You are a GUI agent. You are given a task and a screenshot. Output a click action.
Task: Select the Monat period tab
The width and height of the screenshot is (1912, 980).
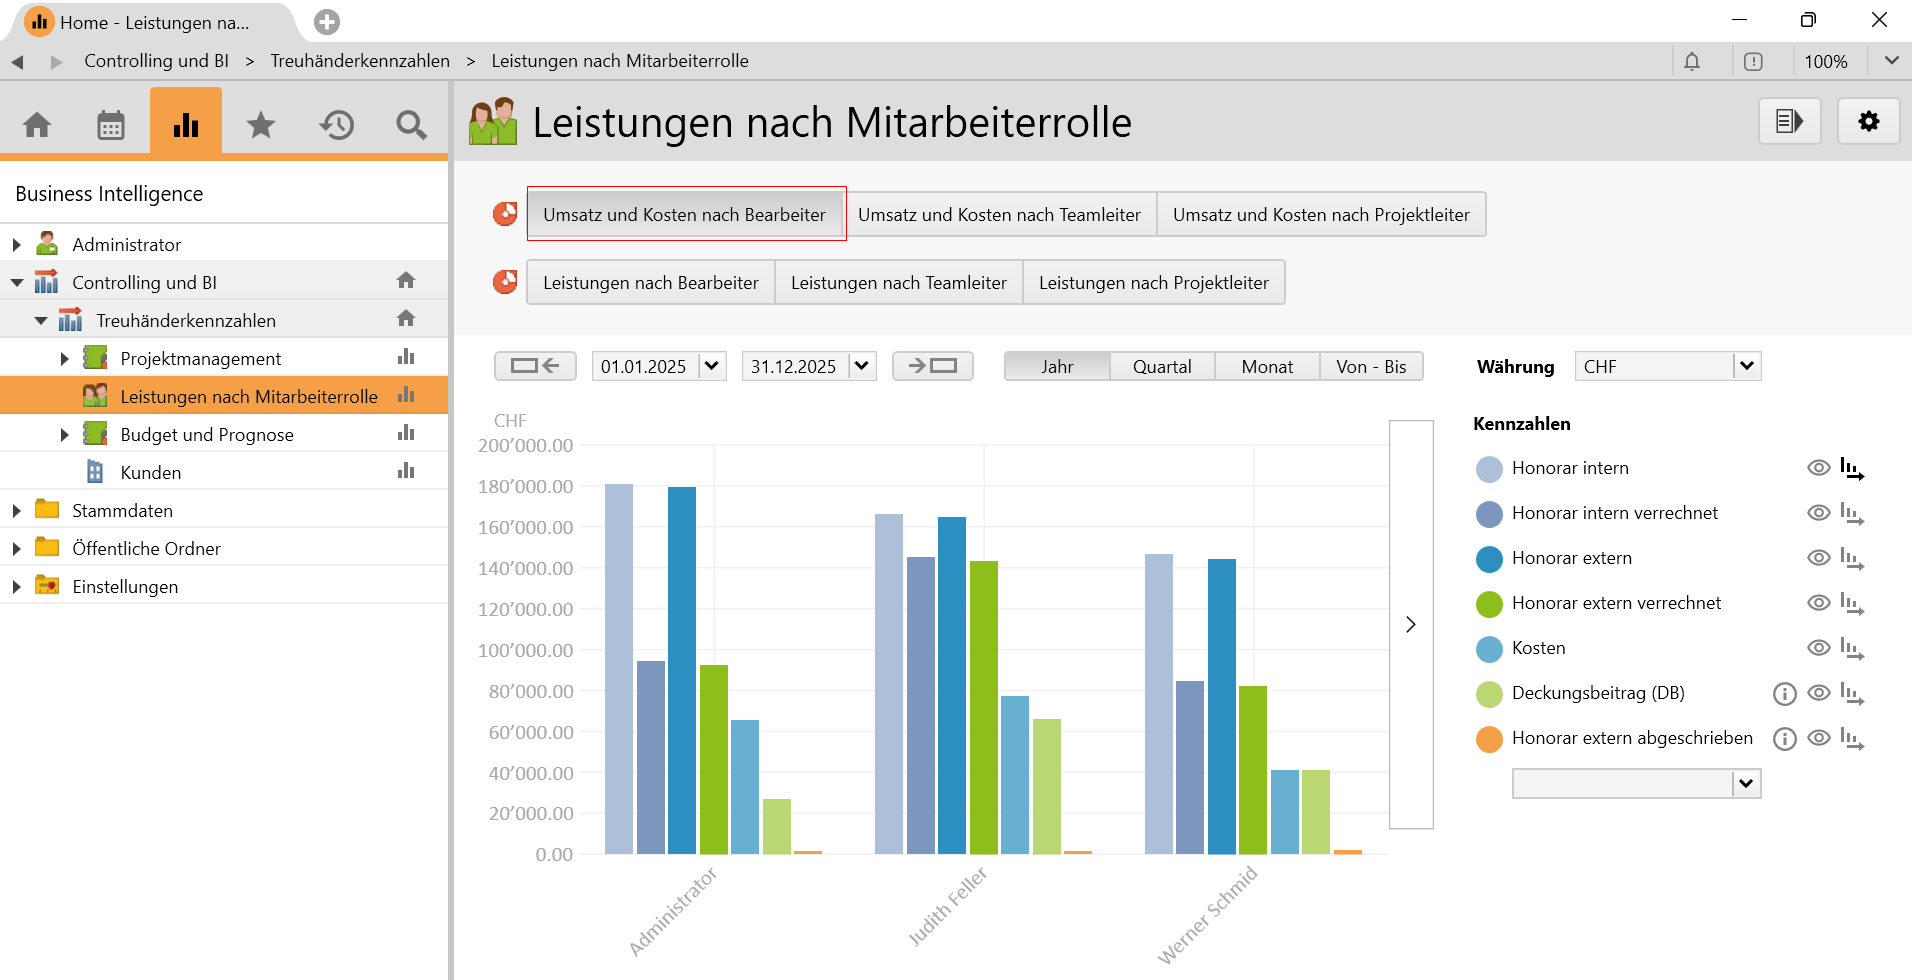click(1266, 367)
